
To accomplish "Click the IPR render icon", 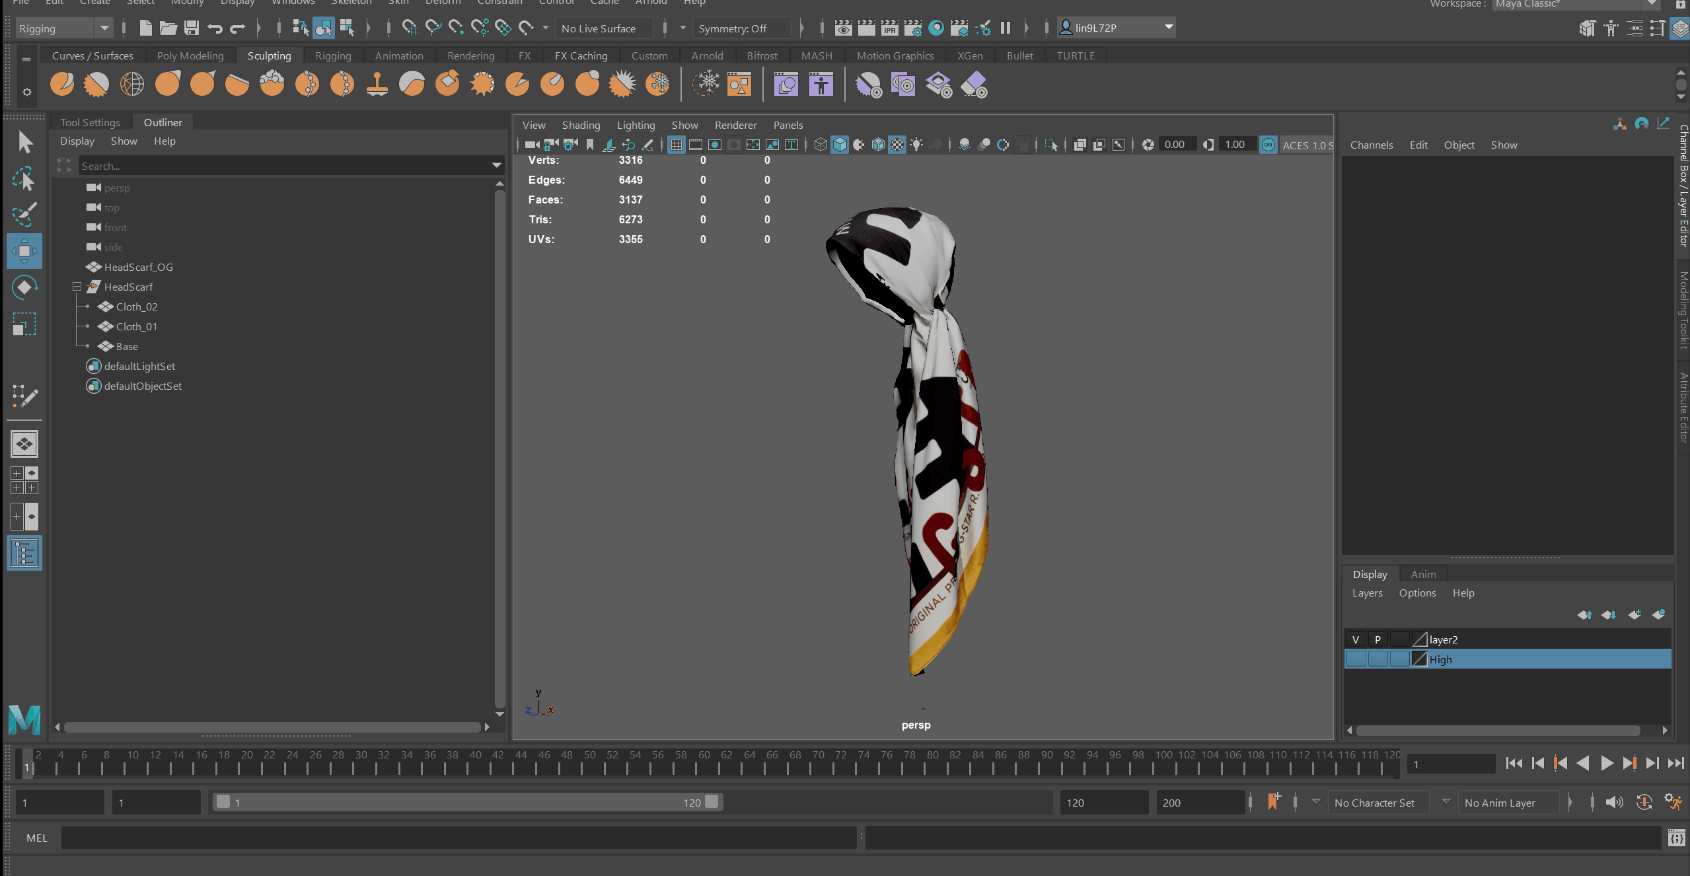I will click(890, 28).
